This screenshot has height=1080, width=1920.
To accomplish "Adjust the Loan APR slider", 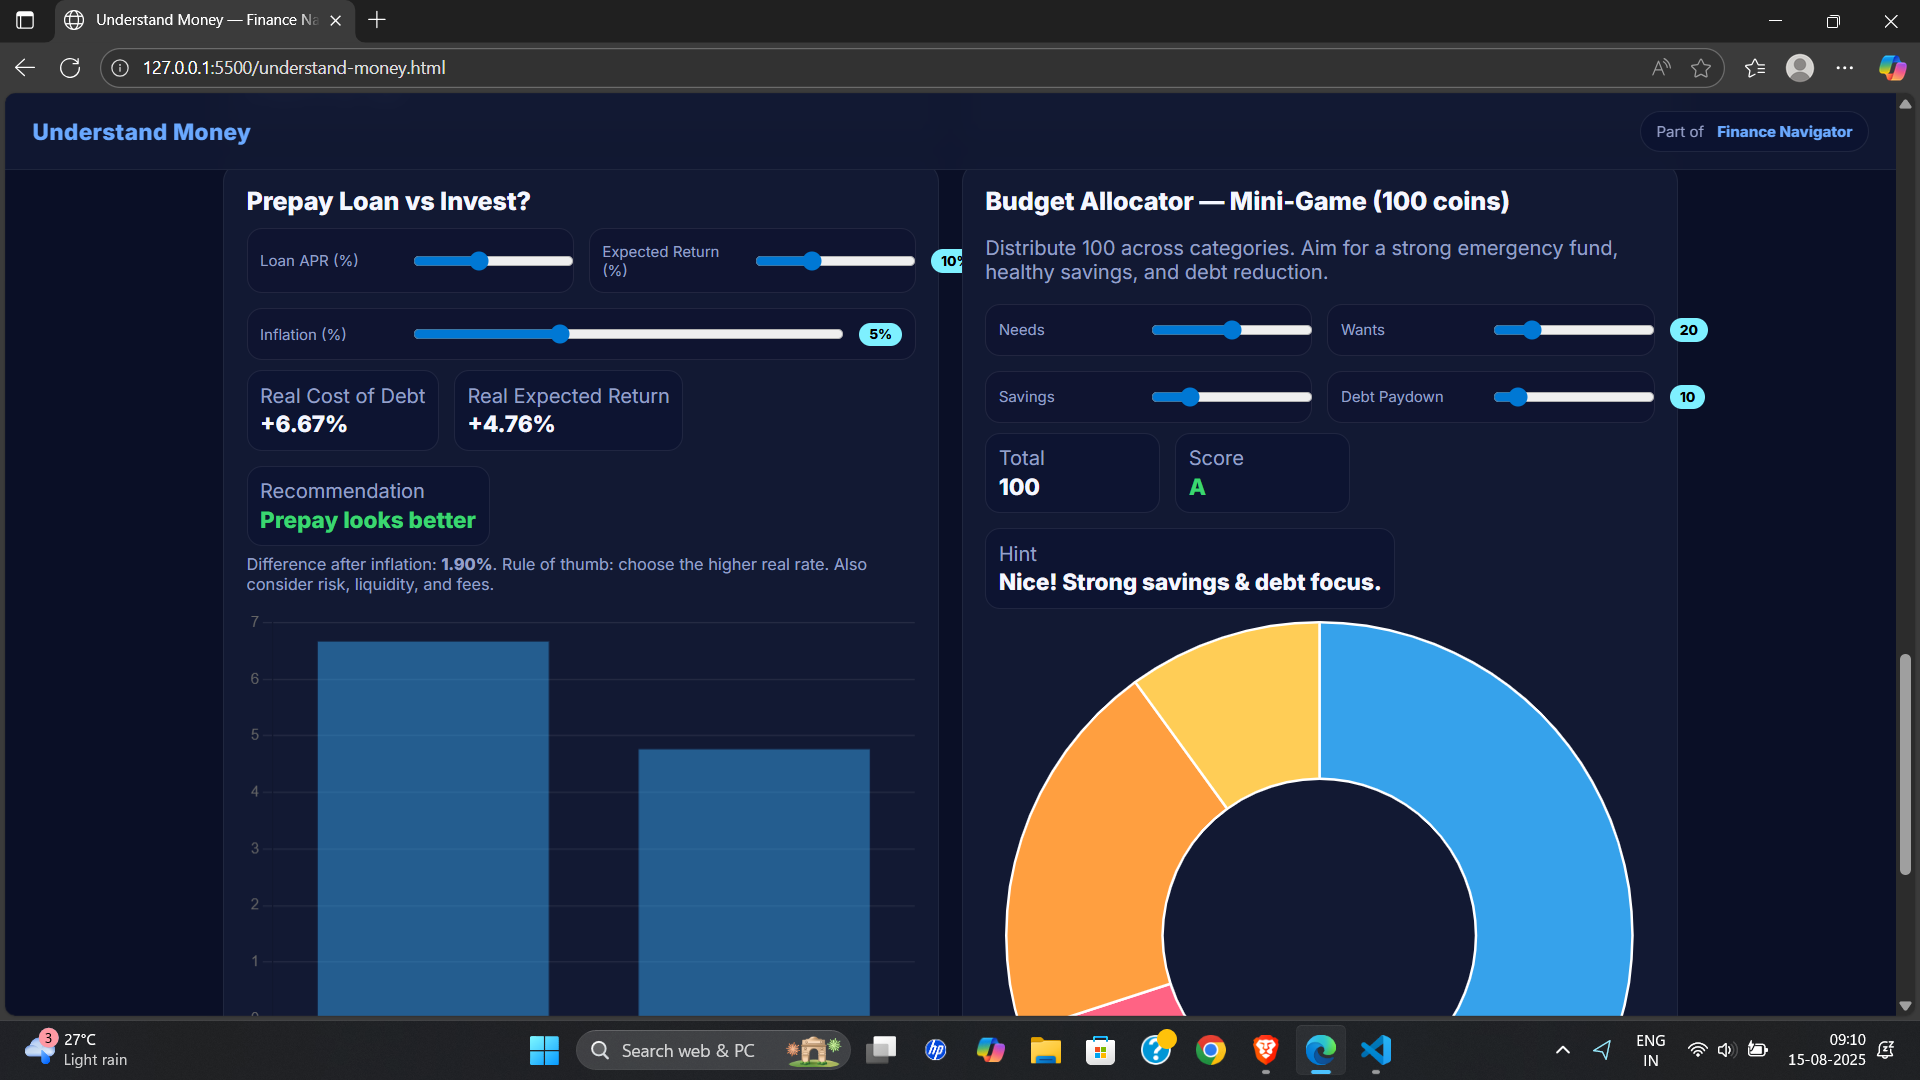I will pos(479,261).
